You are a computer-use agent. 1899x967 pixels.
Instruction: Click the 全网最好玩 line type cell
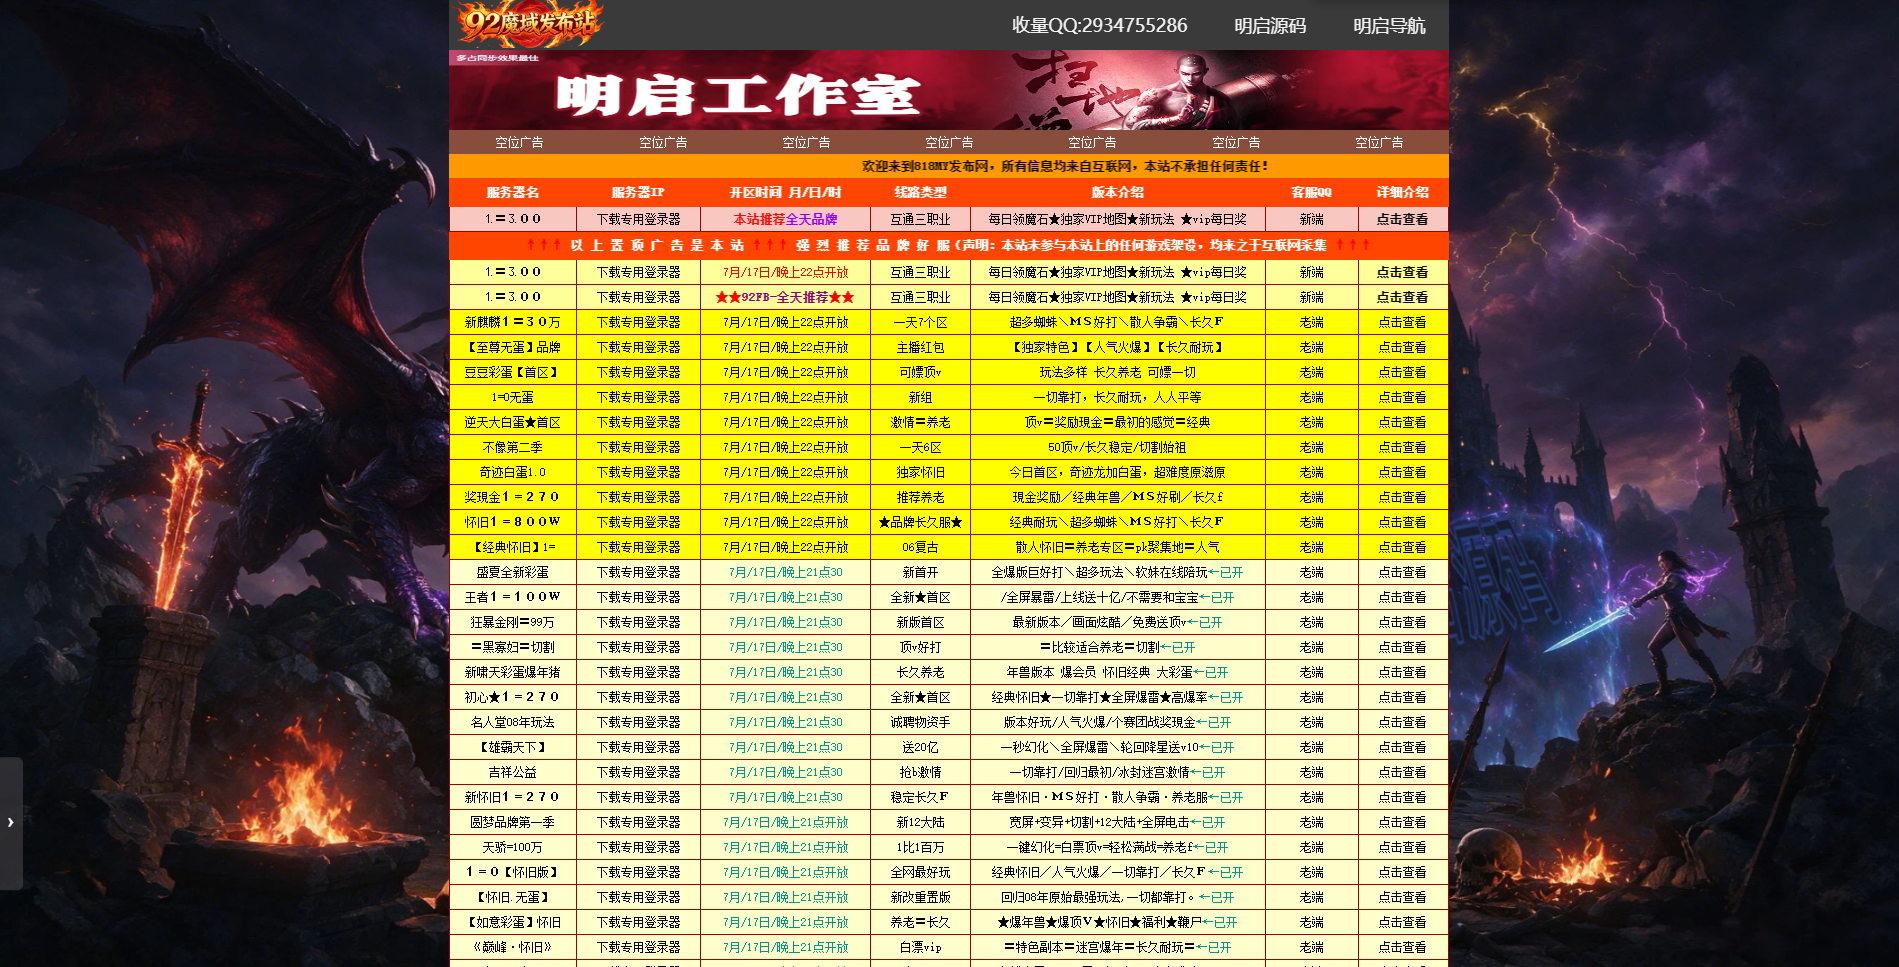[920, 872]
